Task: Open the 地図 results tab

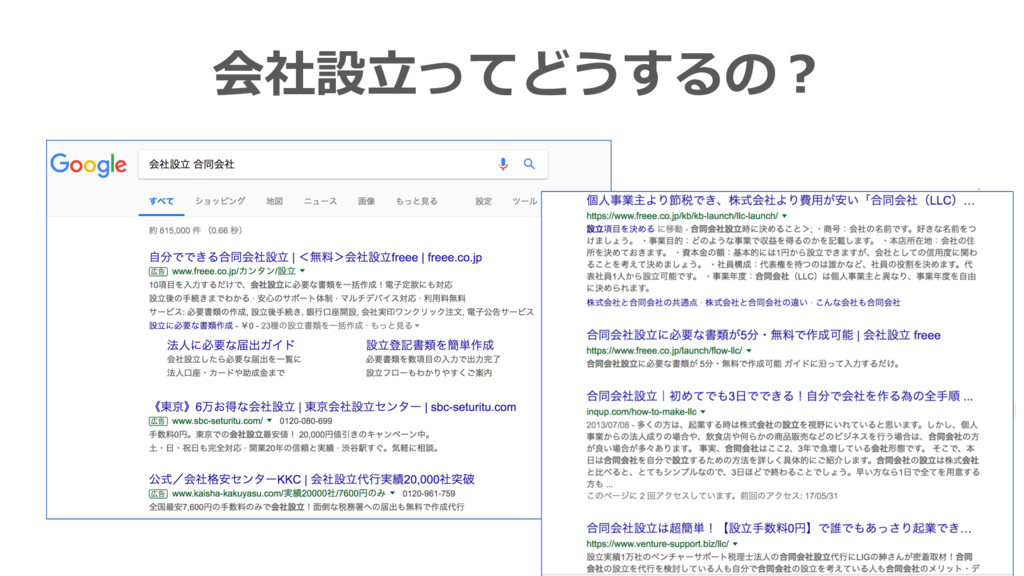Action: 274,201
